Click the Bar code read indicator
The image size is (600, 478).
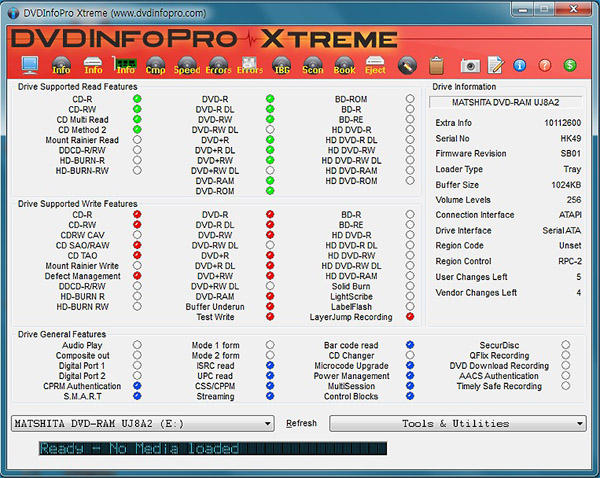click(x=410, y=345)
